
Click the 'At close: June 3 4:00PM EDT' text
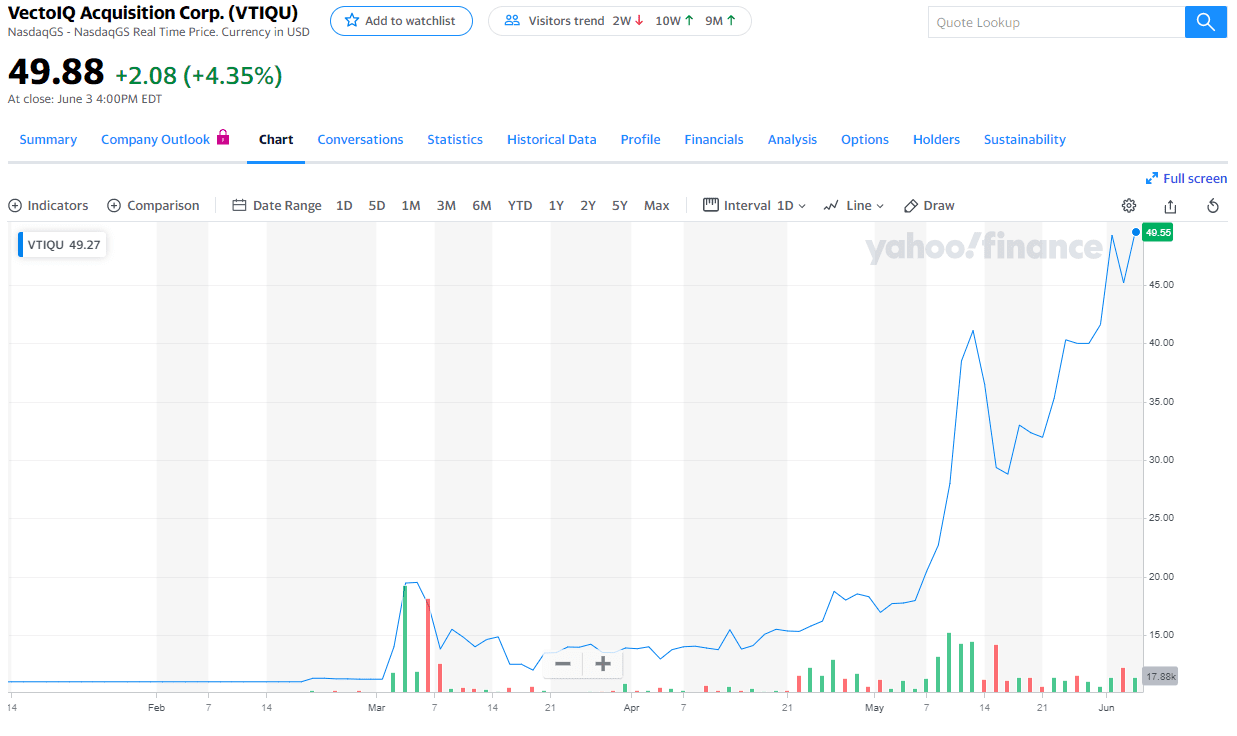click(85, 99)
